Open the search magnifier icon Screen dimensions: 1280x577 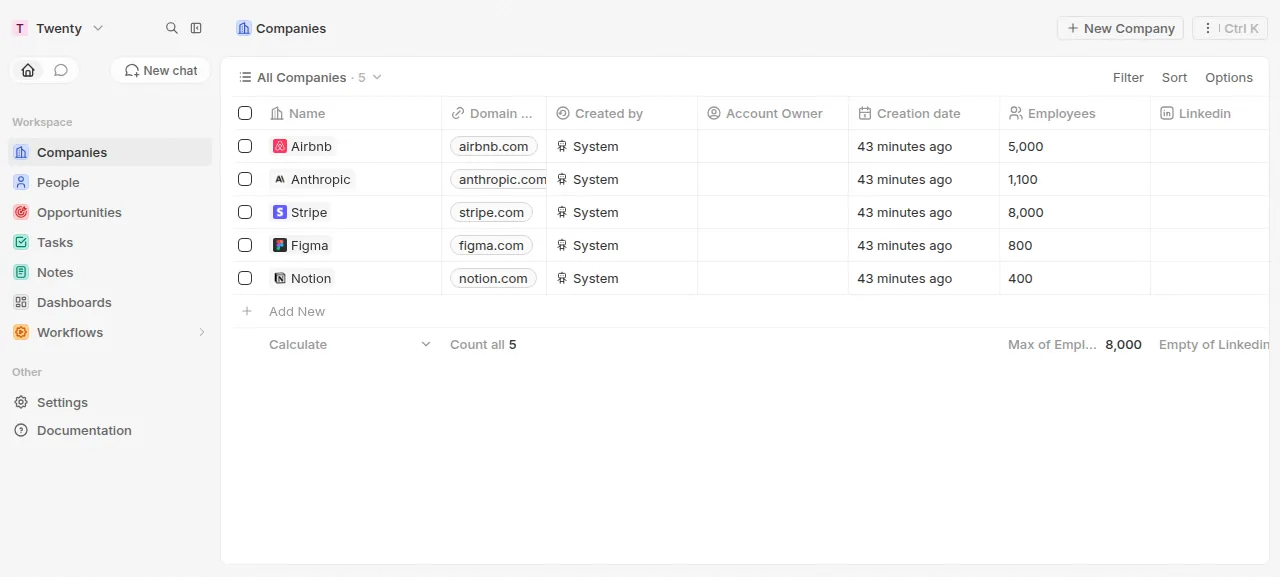tap(172, 28)
